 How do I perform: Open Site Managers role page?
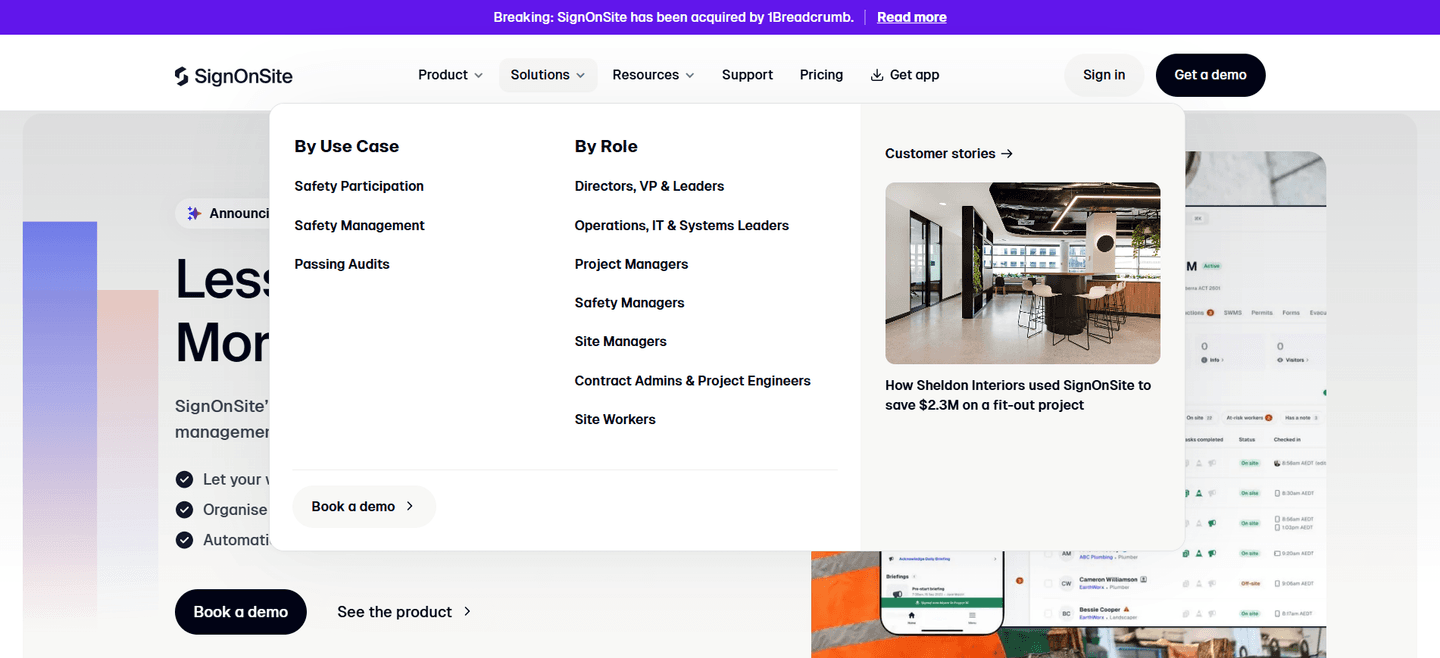620,341
